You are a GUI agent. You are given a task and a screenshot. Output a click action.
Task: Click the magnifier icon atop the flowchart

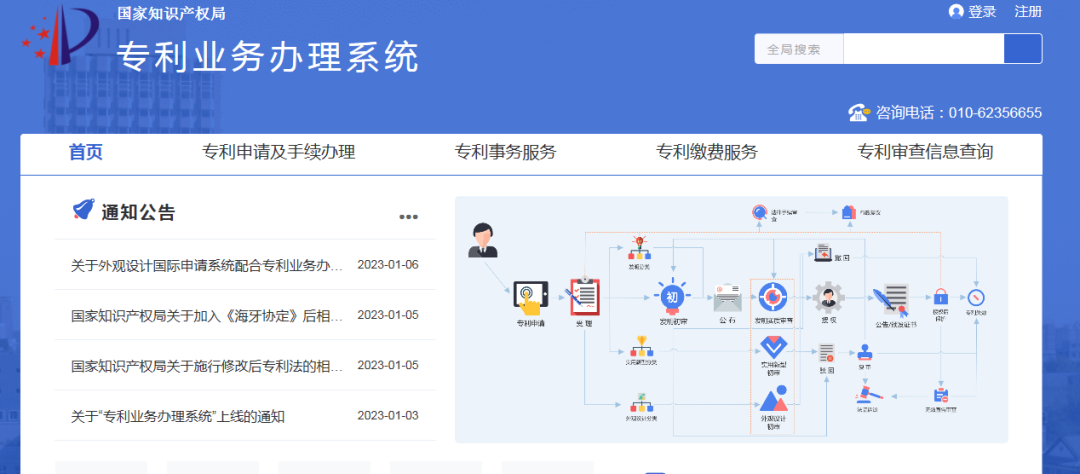pyautogui.click(x=759, y=212)
